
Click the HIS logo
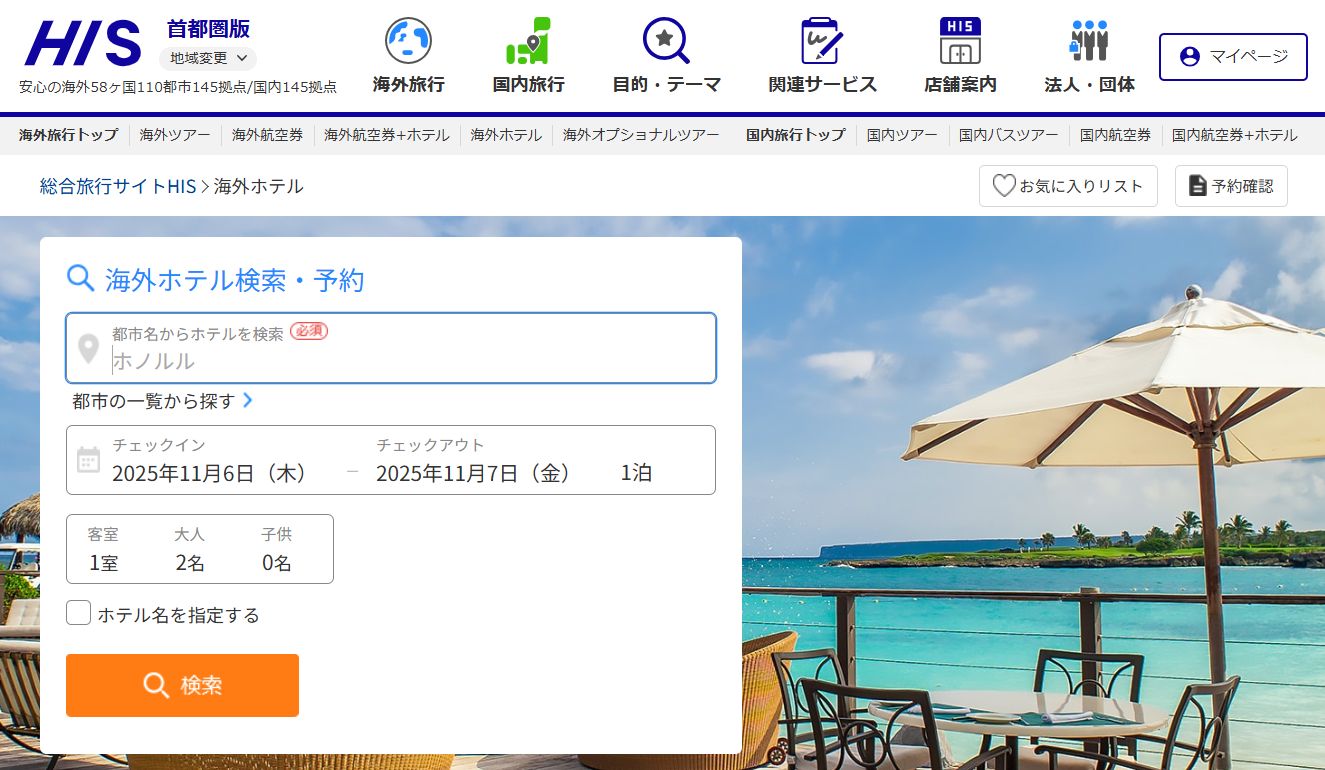[83, 44]
